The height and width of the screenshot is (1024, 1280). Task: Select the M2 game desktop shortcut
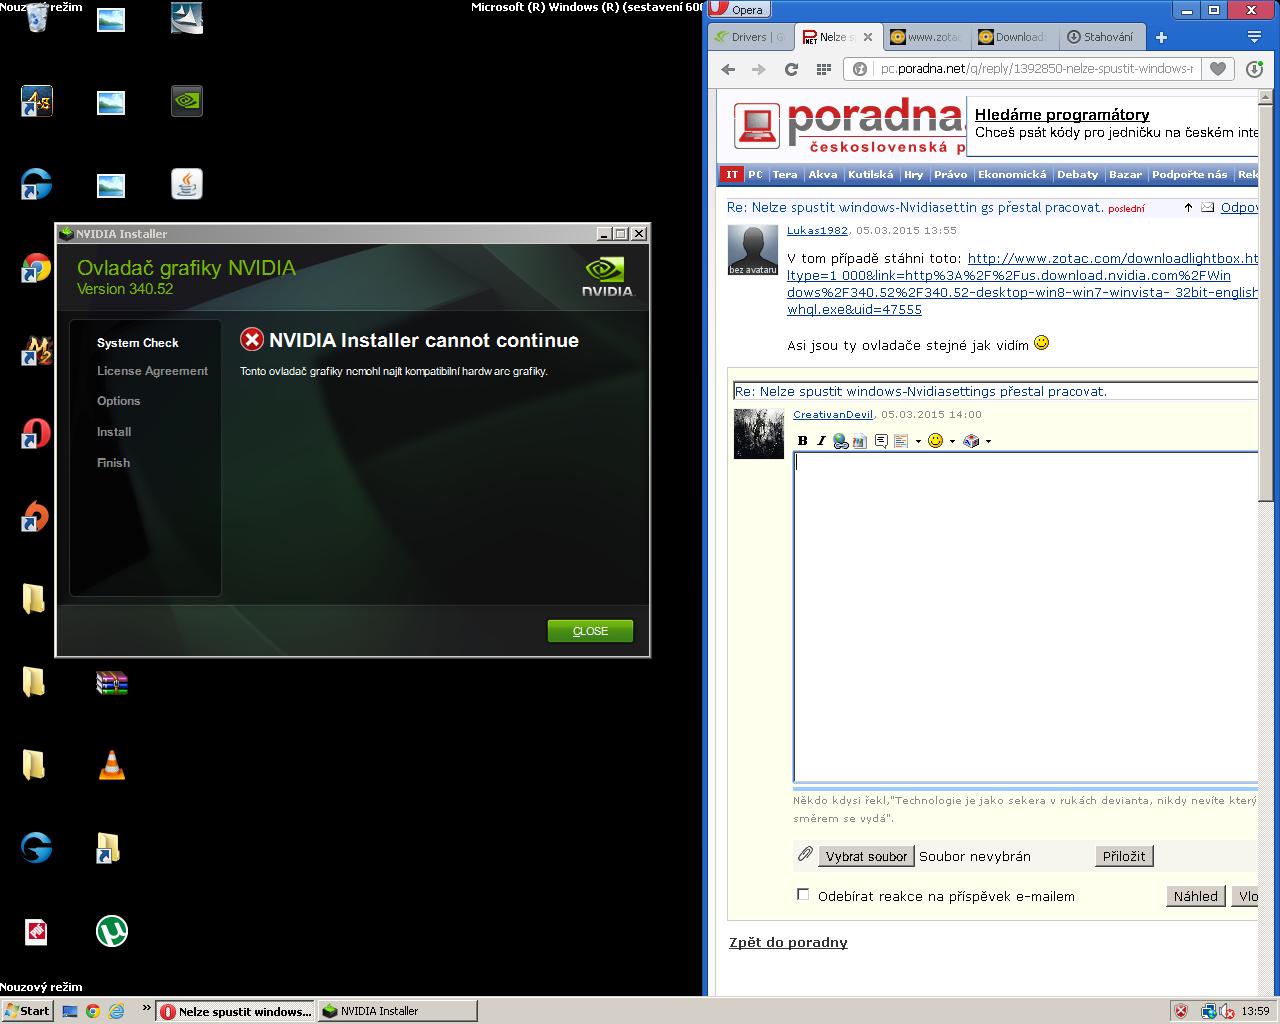point(36,351)
